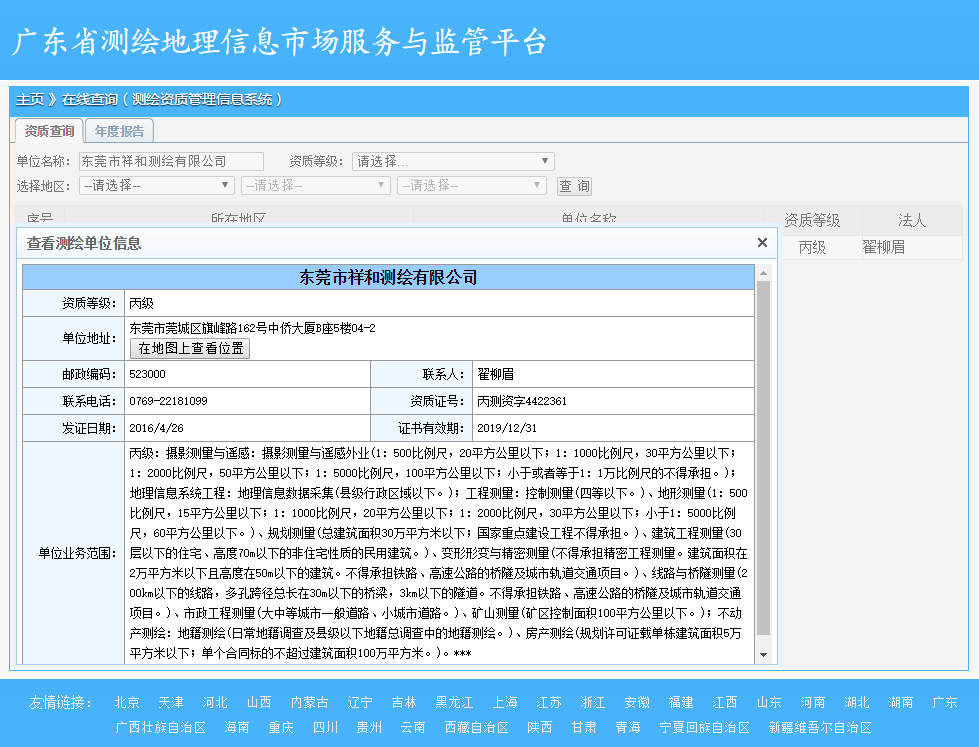Viewport: 979px width, 747px height.
Task: Open 上海 friendly link
Action: point(504,702)
